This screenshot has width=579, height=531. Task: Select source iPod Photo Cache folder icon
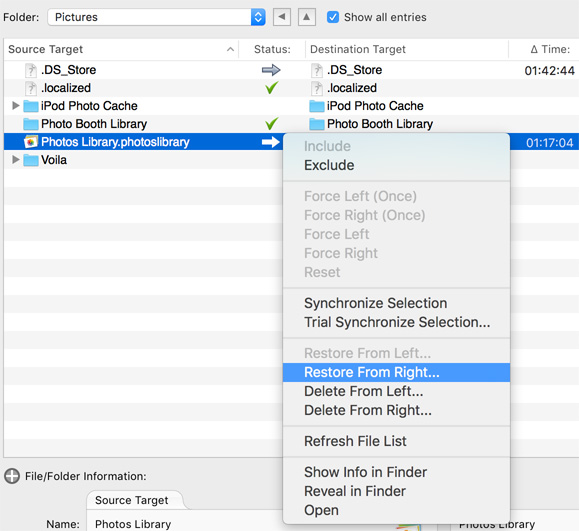[x=31, y=106]
